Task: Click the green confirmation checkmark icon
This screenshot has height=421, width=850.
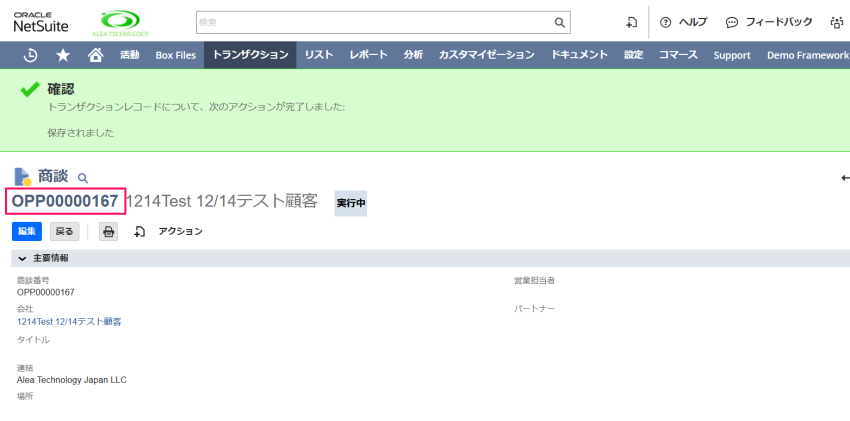Action: [x=30, y=89]
